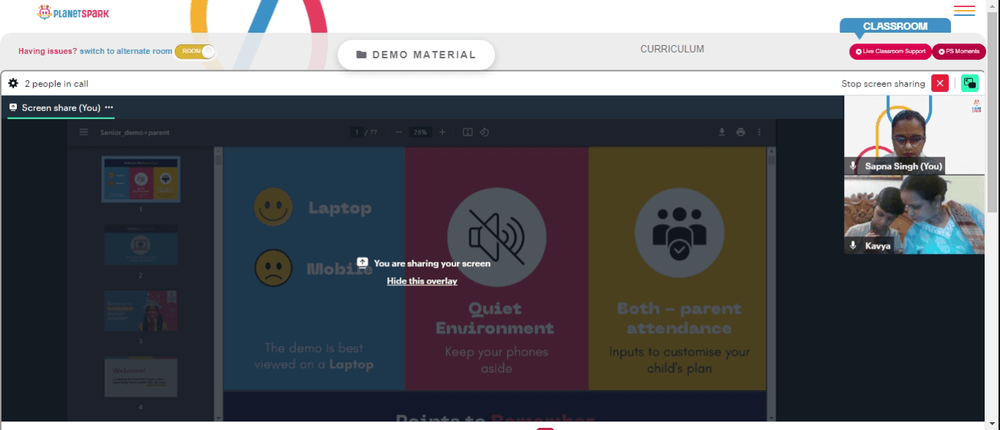This screenshot has width=1000, height=430.
Task: Open the PlanetSpark hamburger menu
Action: [964, 11]
